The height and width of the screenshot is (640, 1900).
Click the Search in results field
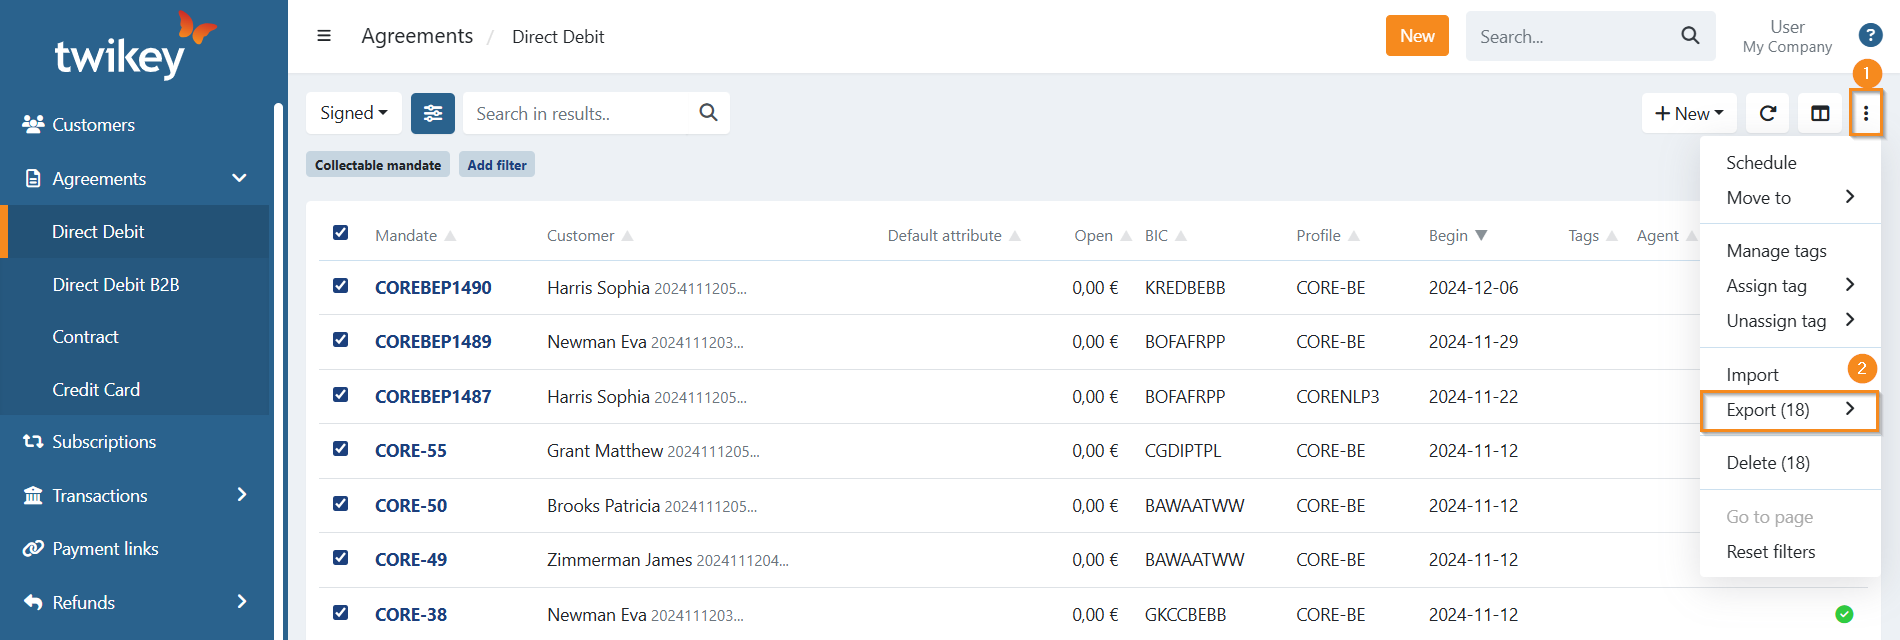pyautogui.click(x=580, y=113)
